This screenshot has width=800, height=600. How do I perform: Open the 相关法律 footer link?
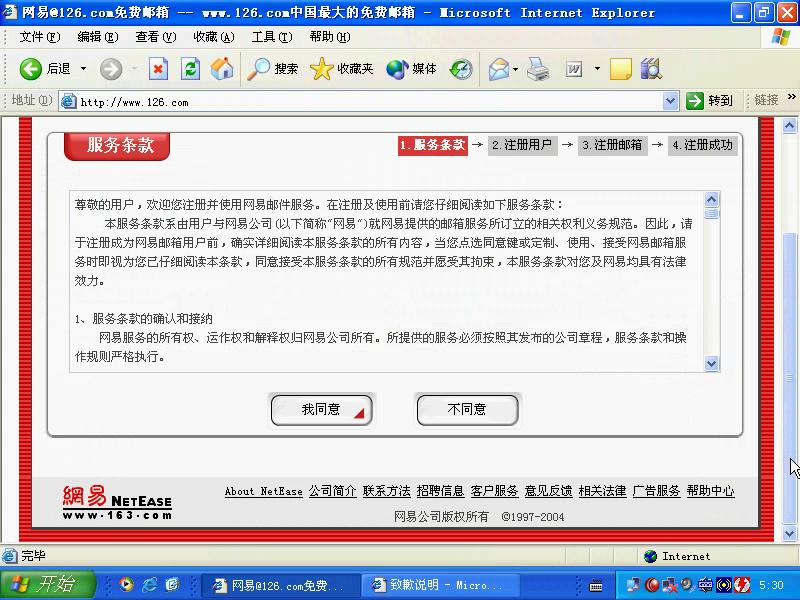[603, 491]
